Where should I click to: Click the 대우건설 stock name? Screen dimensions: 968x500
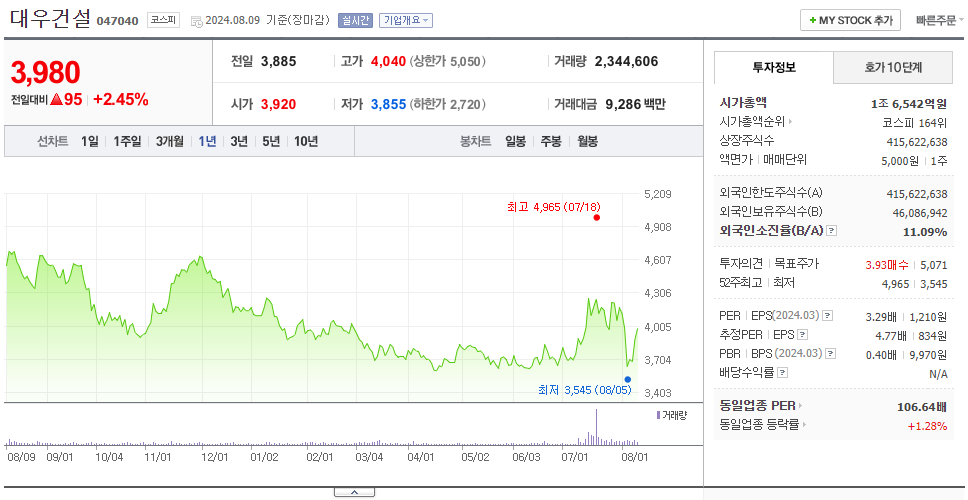click(51, 18)
